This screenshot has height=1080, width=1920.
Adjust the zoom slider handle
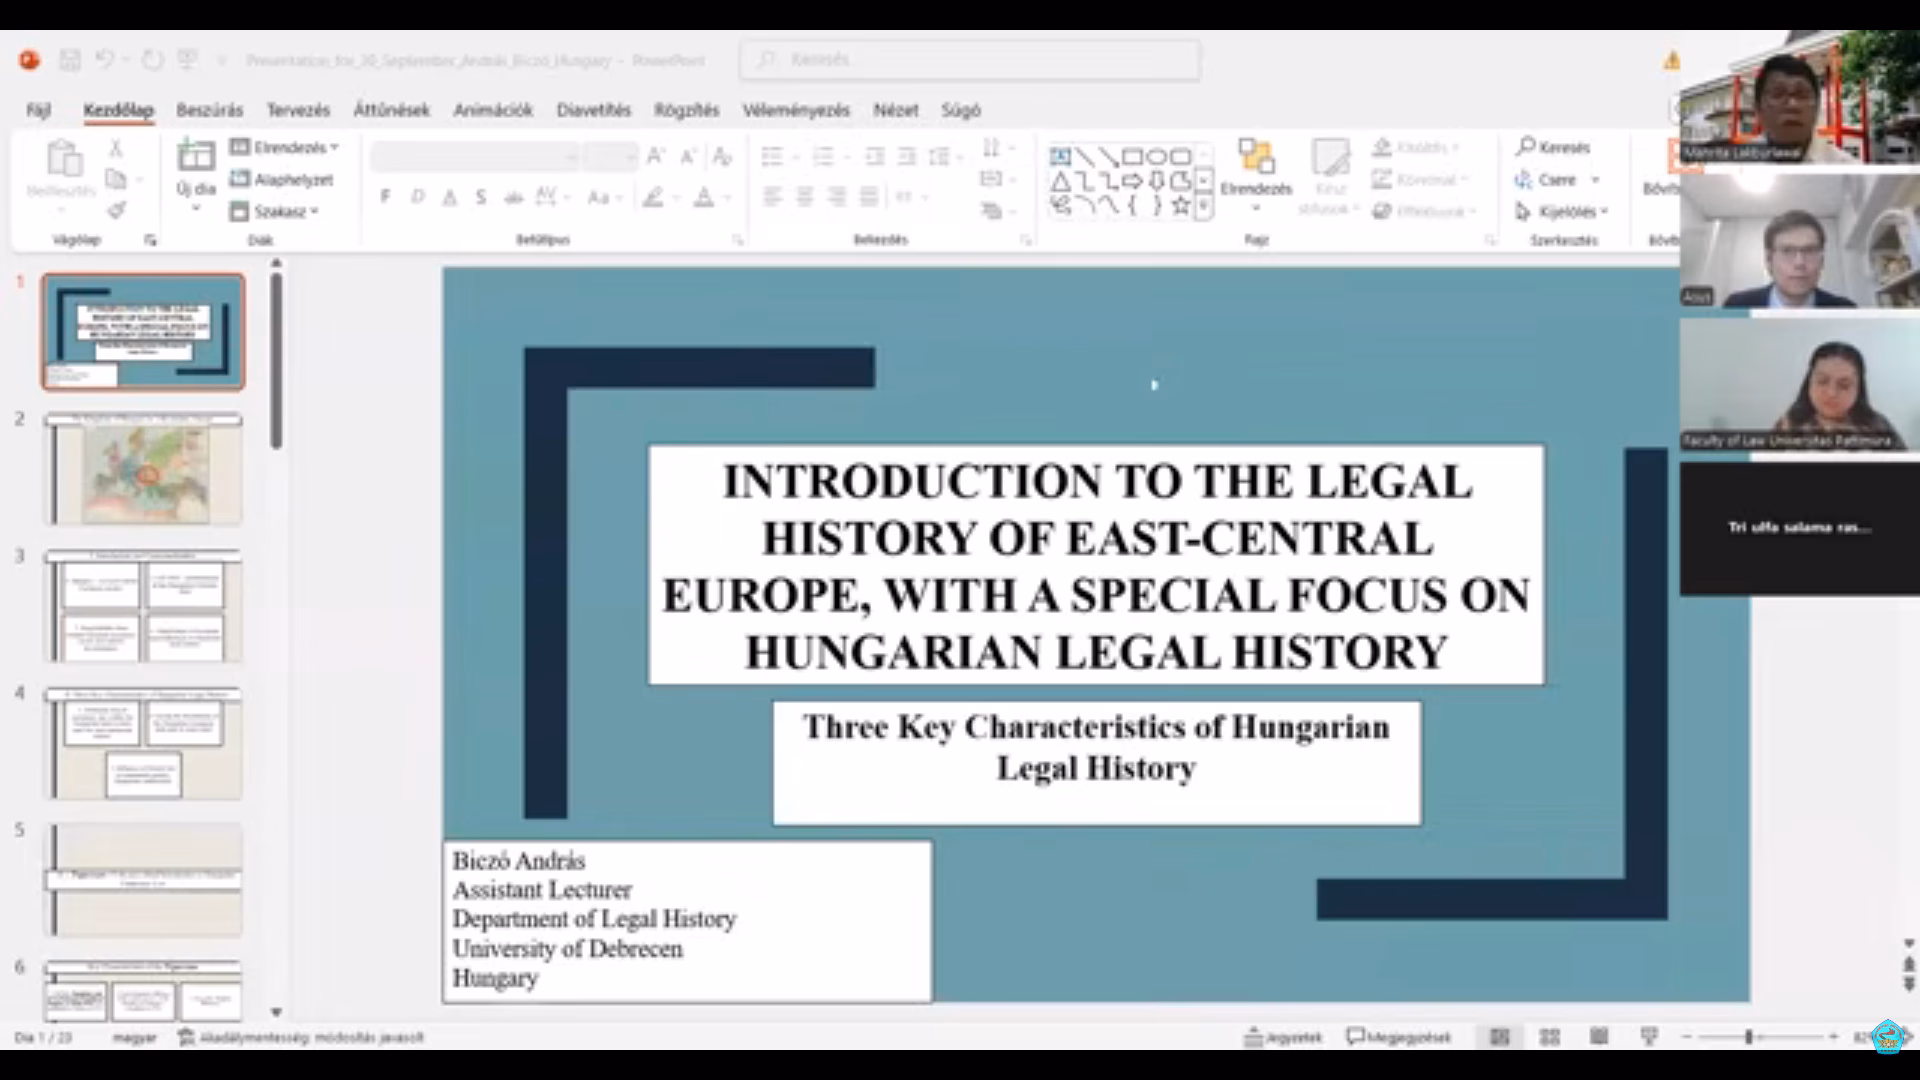[x=1749, y=1037]
